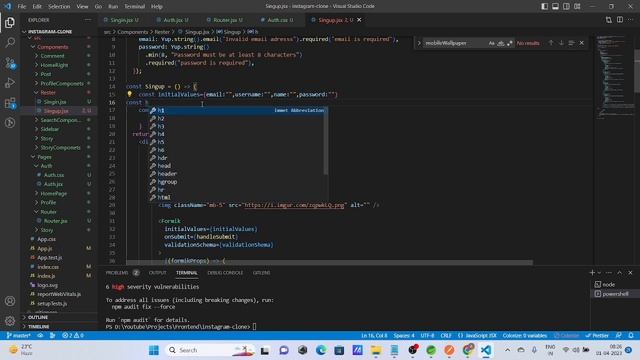
Task: Click the Split Editor Right icon
Action: pyautogui.click(x=620, y=20)
